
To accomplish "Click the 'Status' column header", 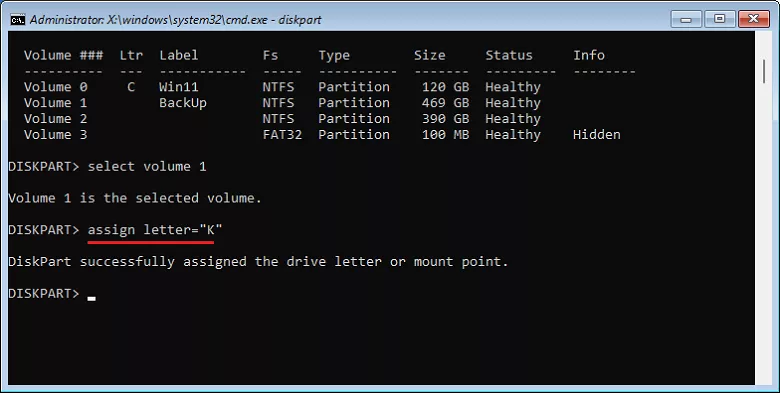I will coord(509,55).
